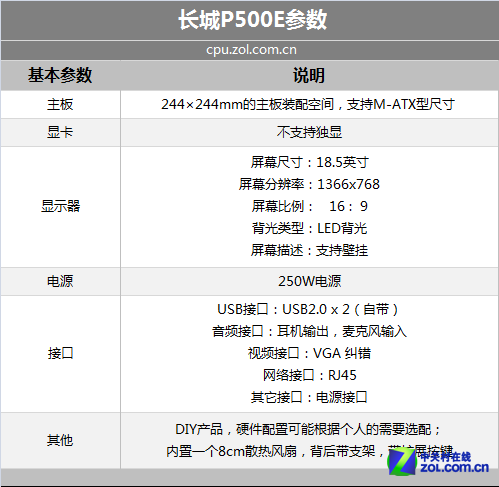The width and height of the screenshot is (499, 487).
Task: Click the 视频接口 VGA 纠错 text
Action: [309, 353]
